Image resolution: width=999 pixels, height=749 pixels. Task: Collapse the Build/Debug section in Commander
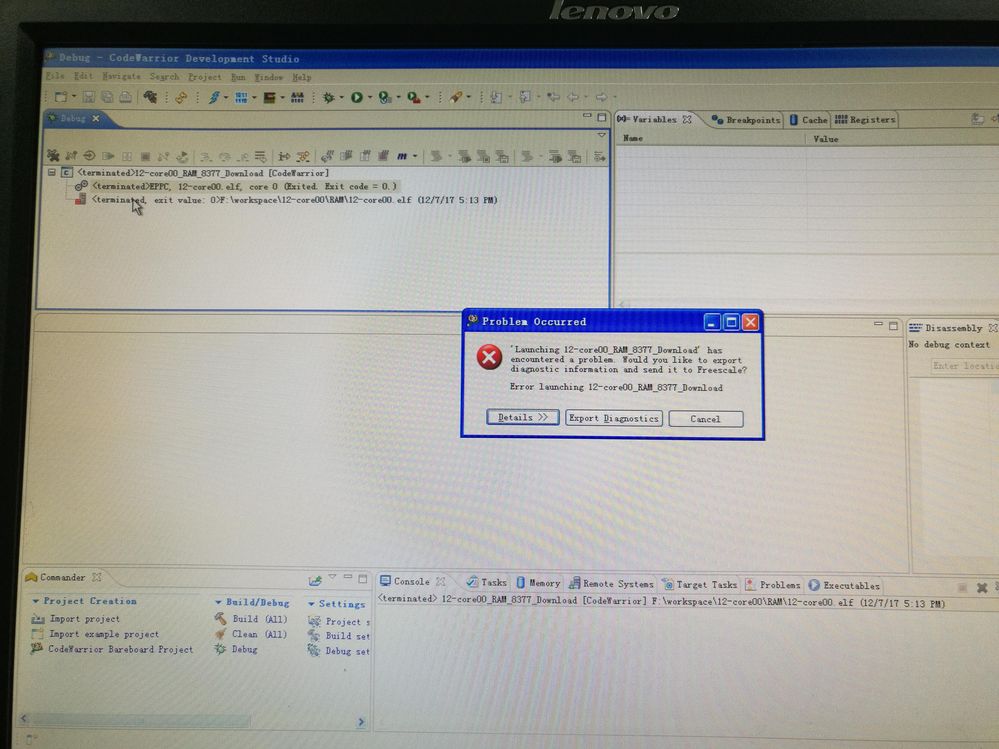[x=218, y=602]
